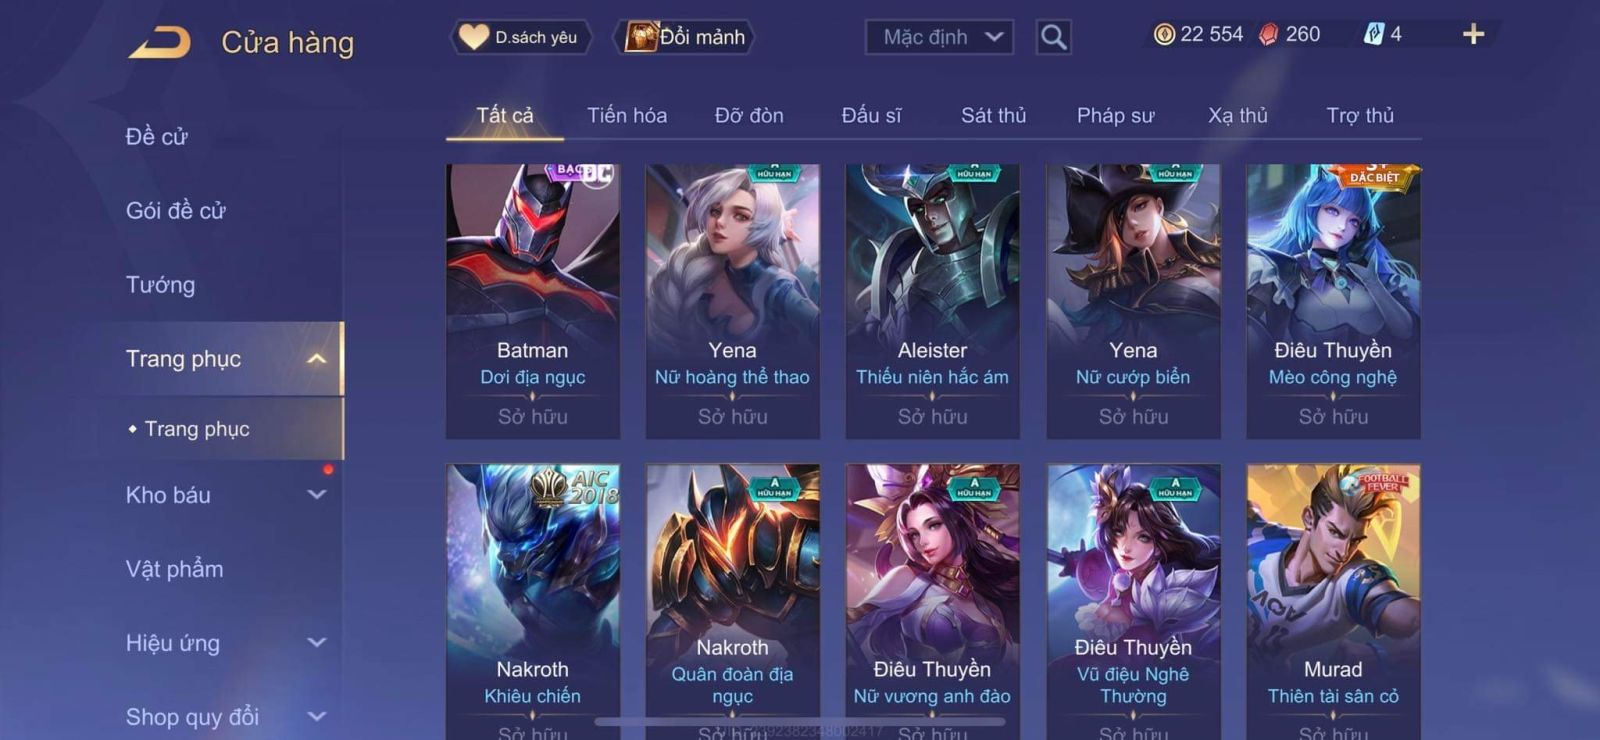Viewport: 1600px width, 740px height.
Task: Switch to the Pháp sư tab
Action: tap(1115, 116)
